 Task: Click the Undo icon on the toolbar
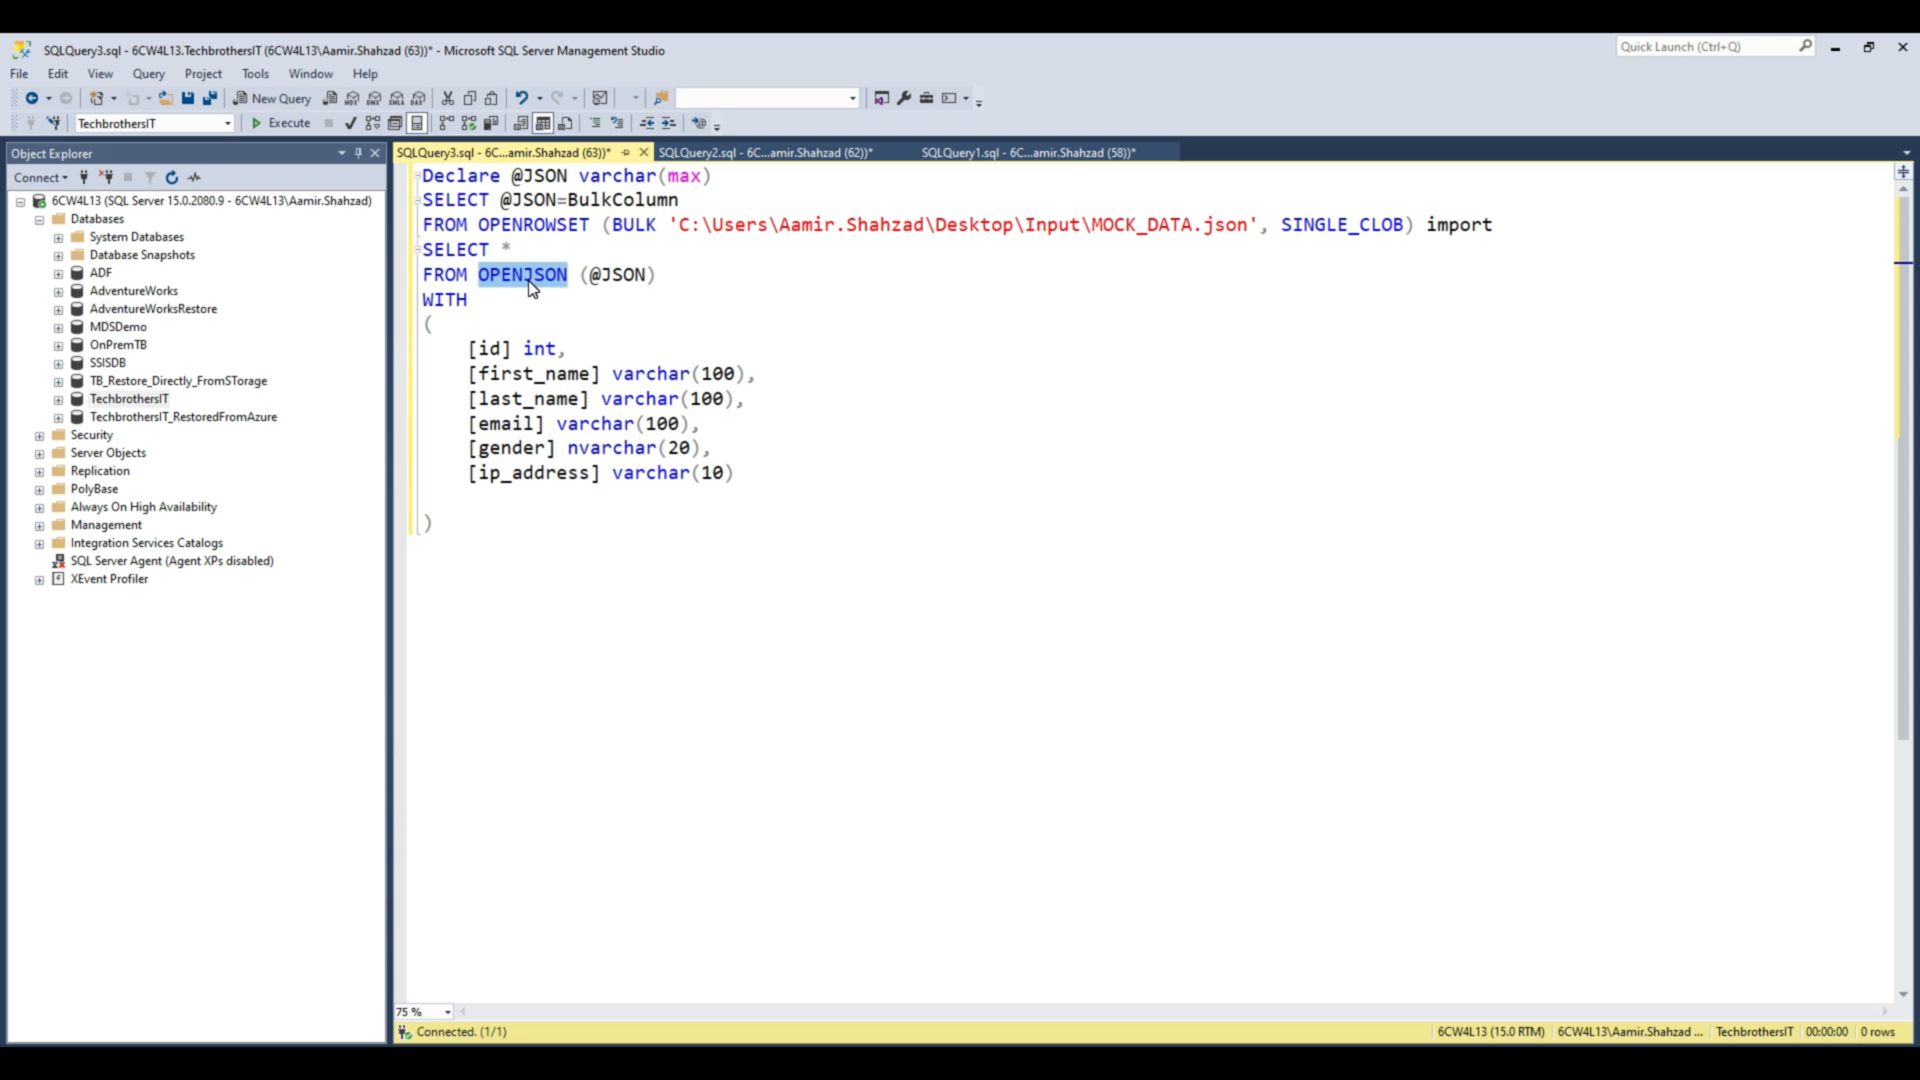(523, 97)
